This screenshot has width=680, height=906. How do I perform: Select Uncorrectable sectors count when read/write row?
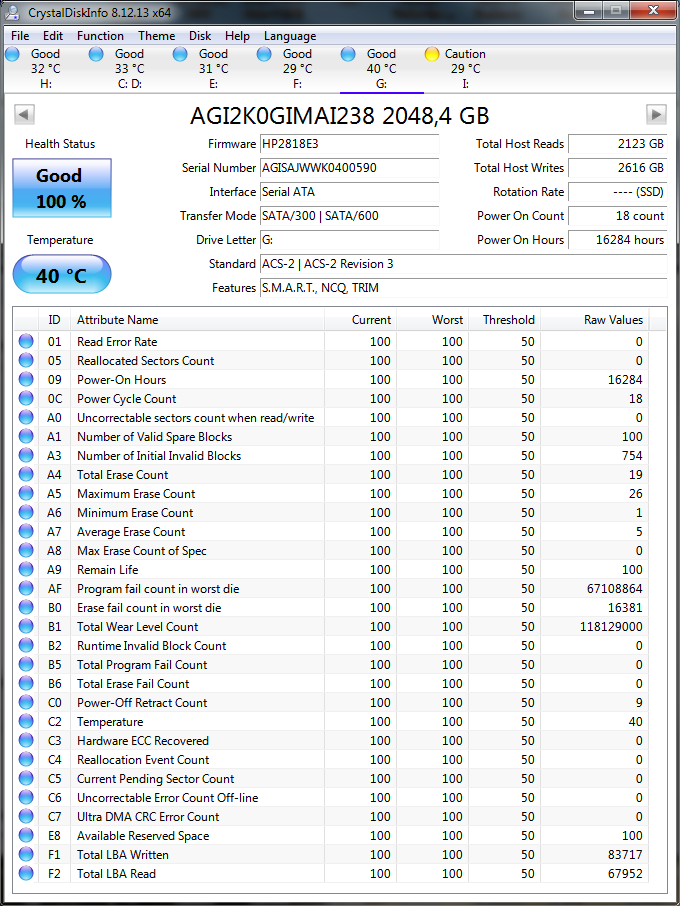(331, 418)
